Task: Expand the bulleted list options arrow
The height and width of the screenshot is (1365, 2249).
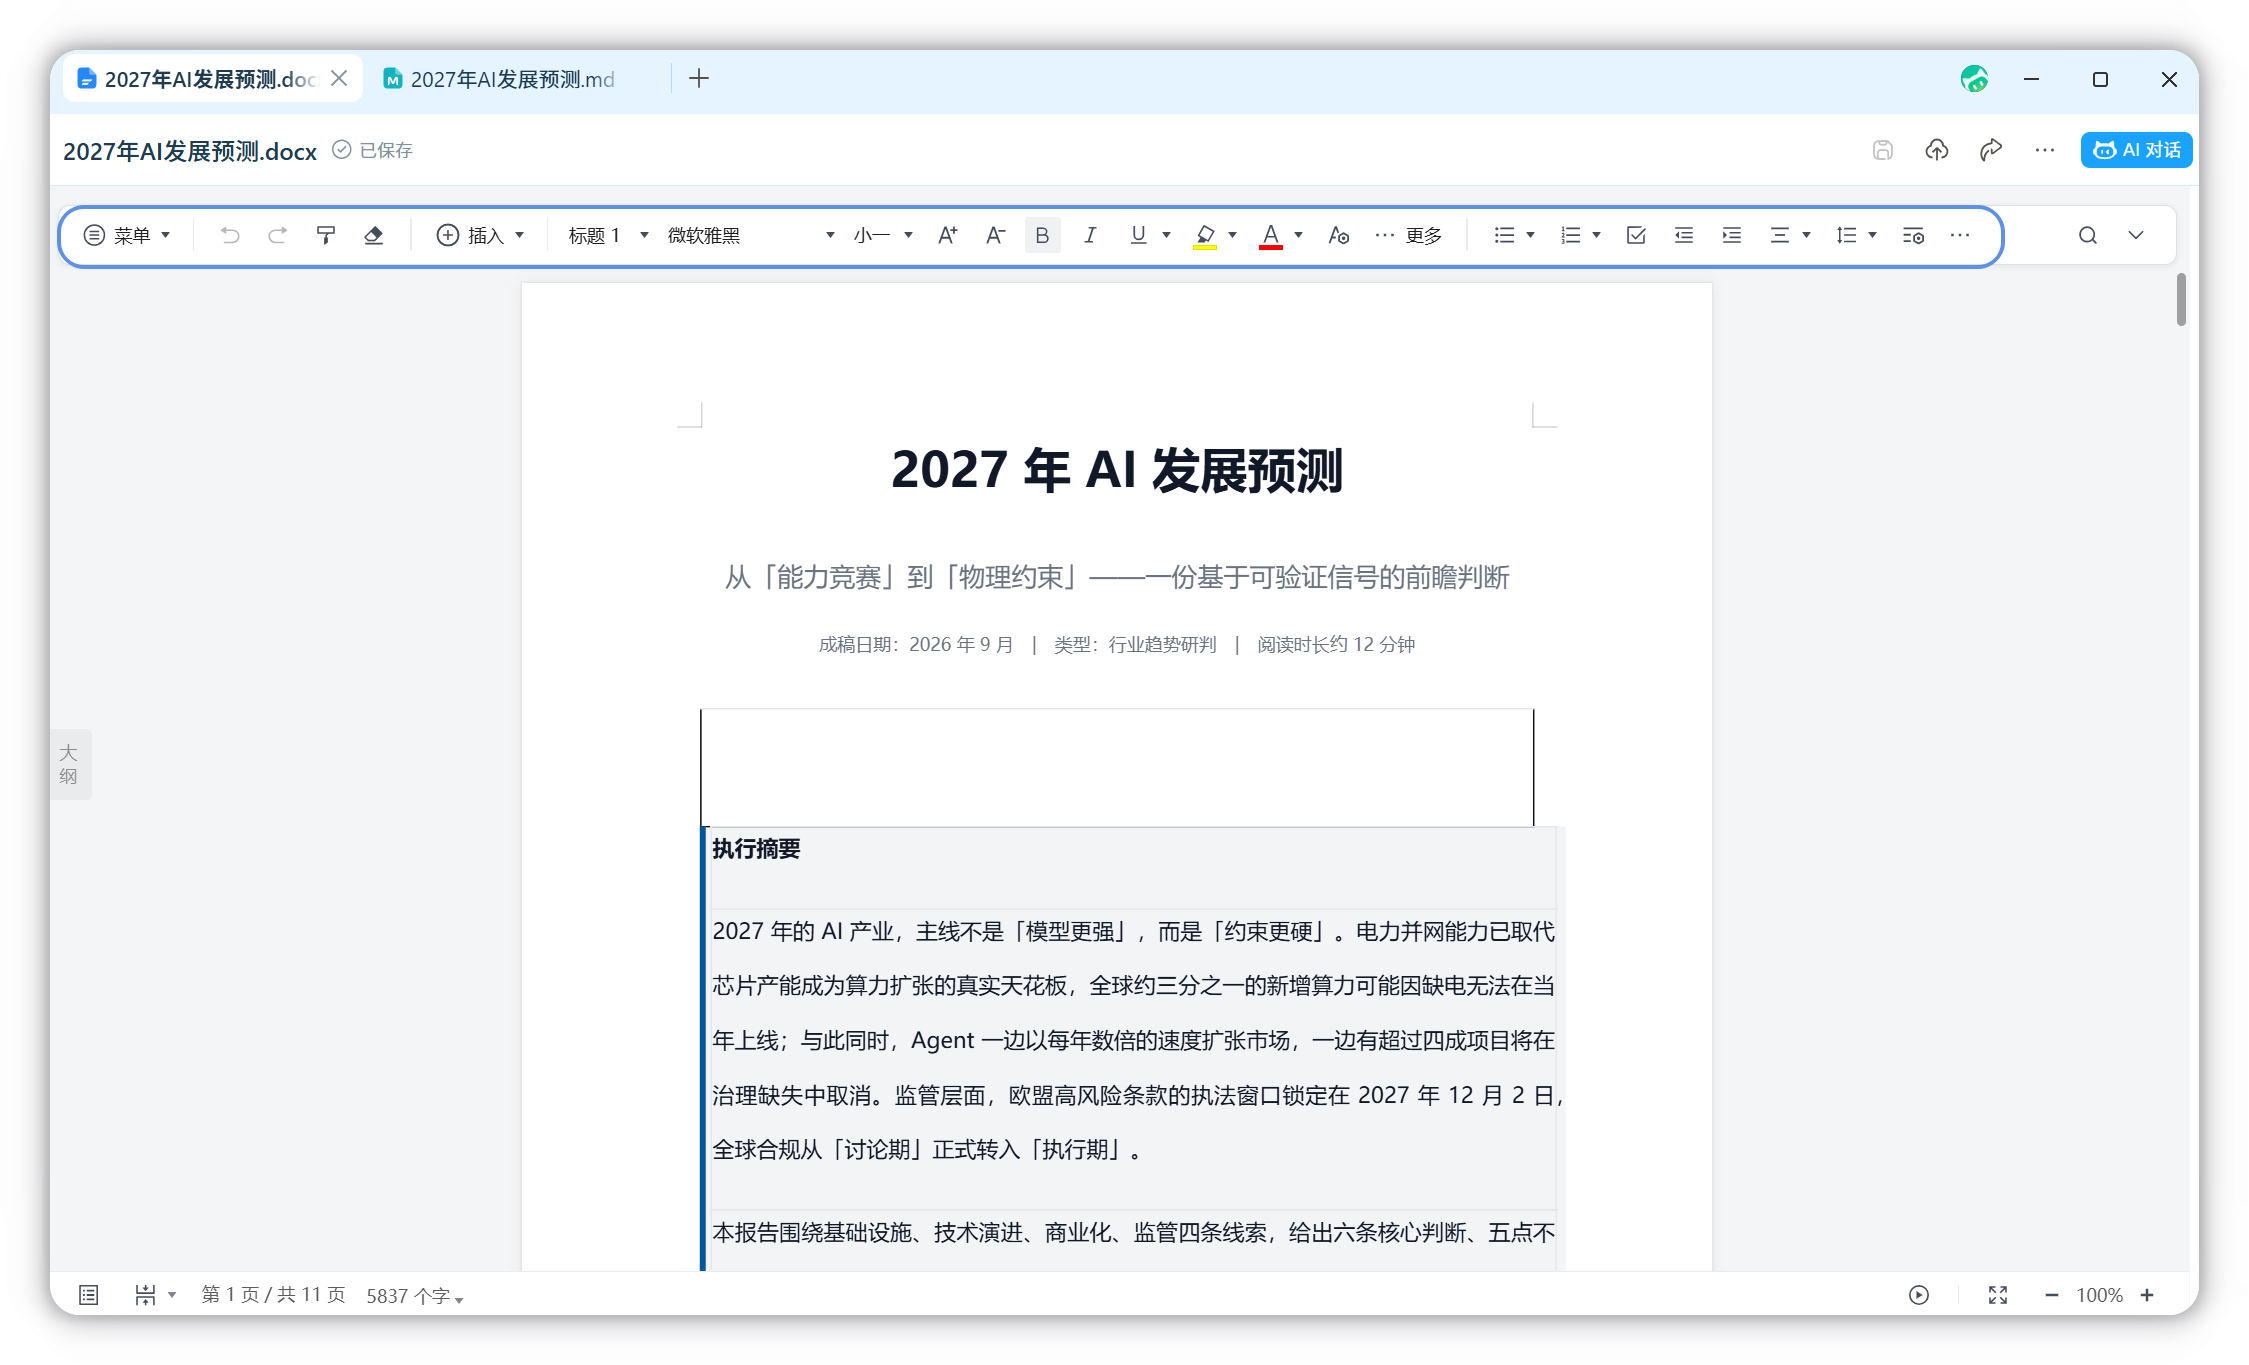Action: 1530,235
